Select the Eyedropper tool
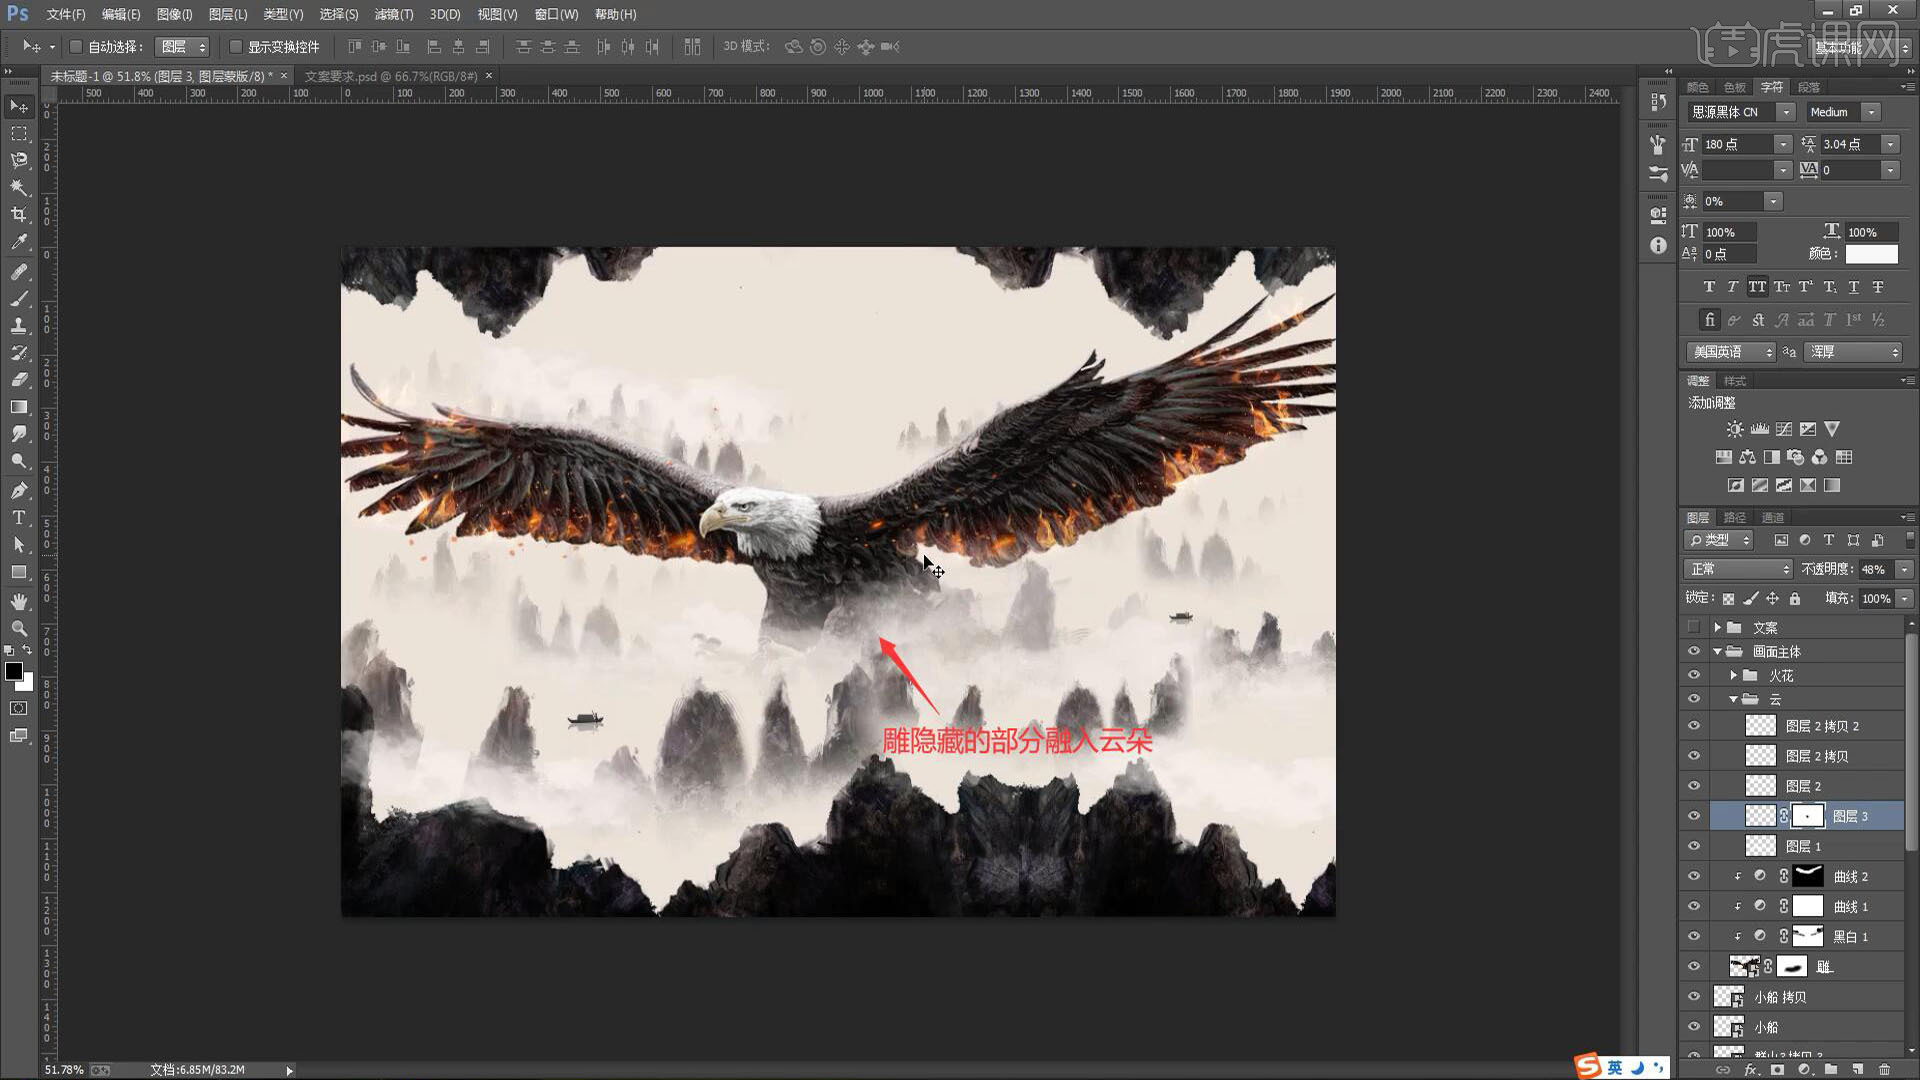 click(x=19, y=241)
